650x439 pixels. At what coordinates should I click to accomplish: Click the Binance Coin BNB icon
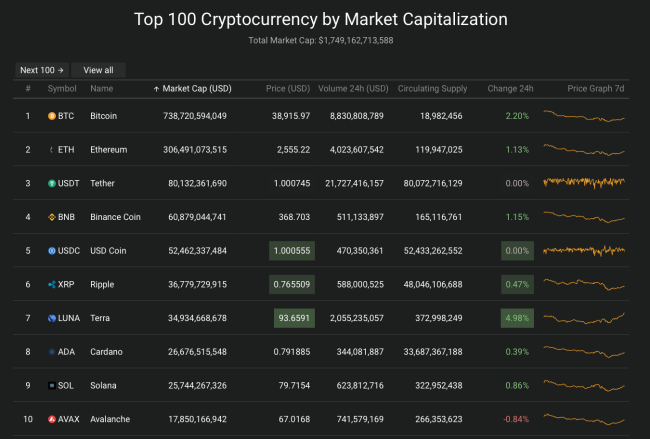coord(52,217)
